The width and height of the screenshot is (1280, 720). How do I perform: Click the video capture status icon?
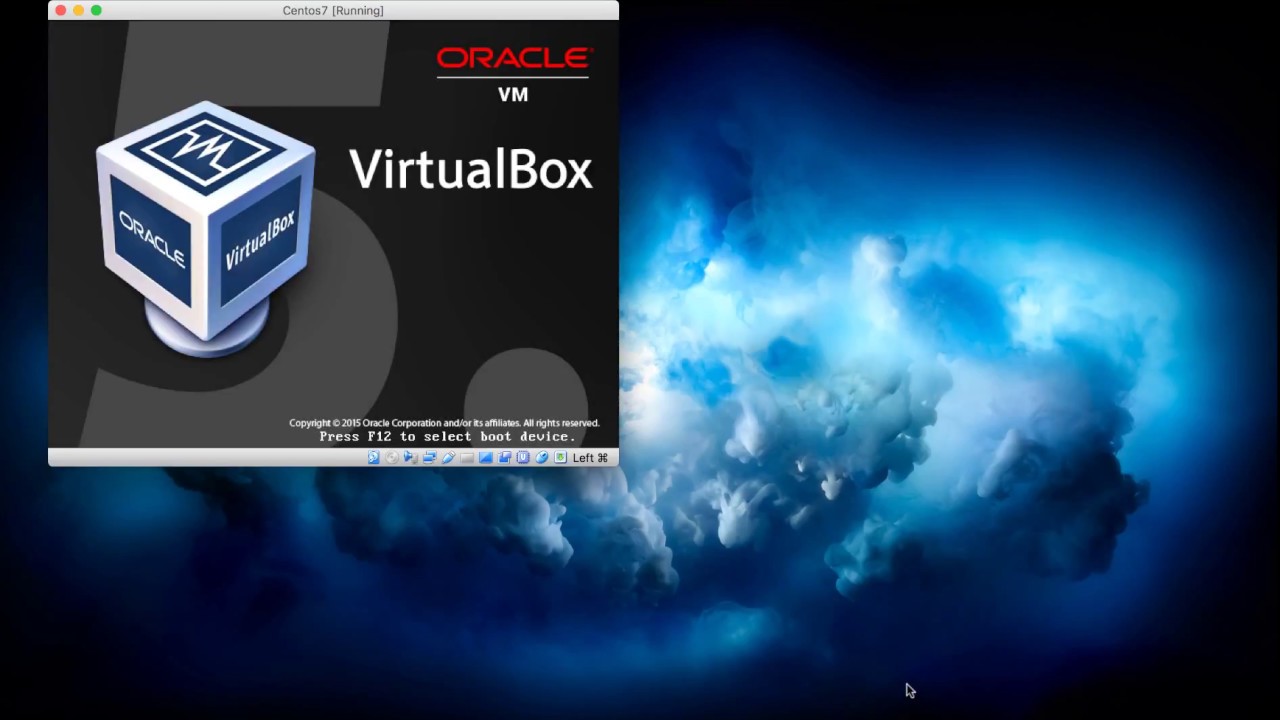(505, 457)
